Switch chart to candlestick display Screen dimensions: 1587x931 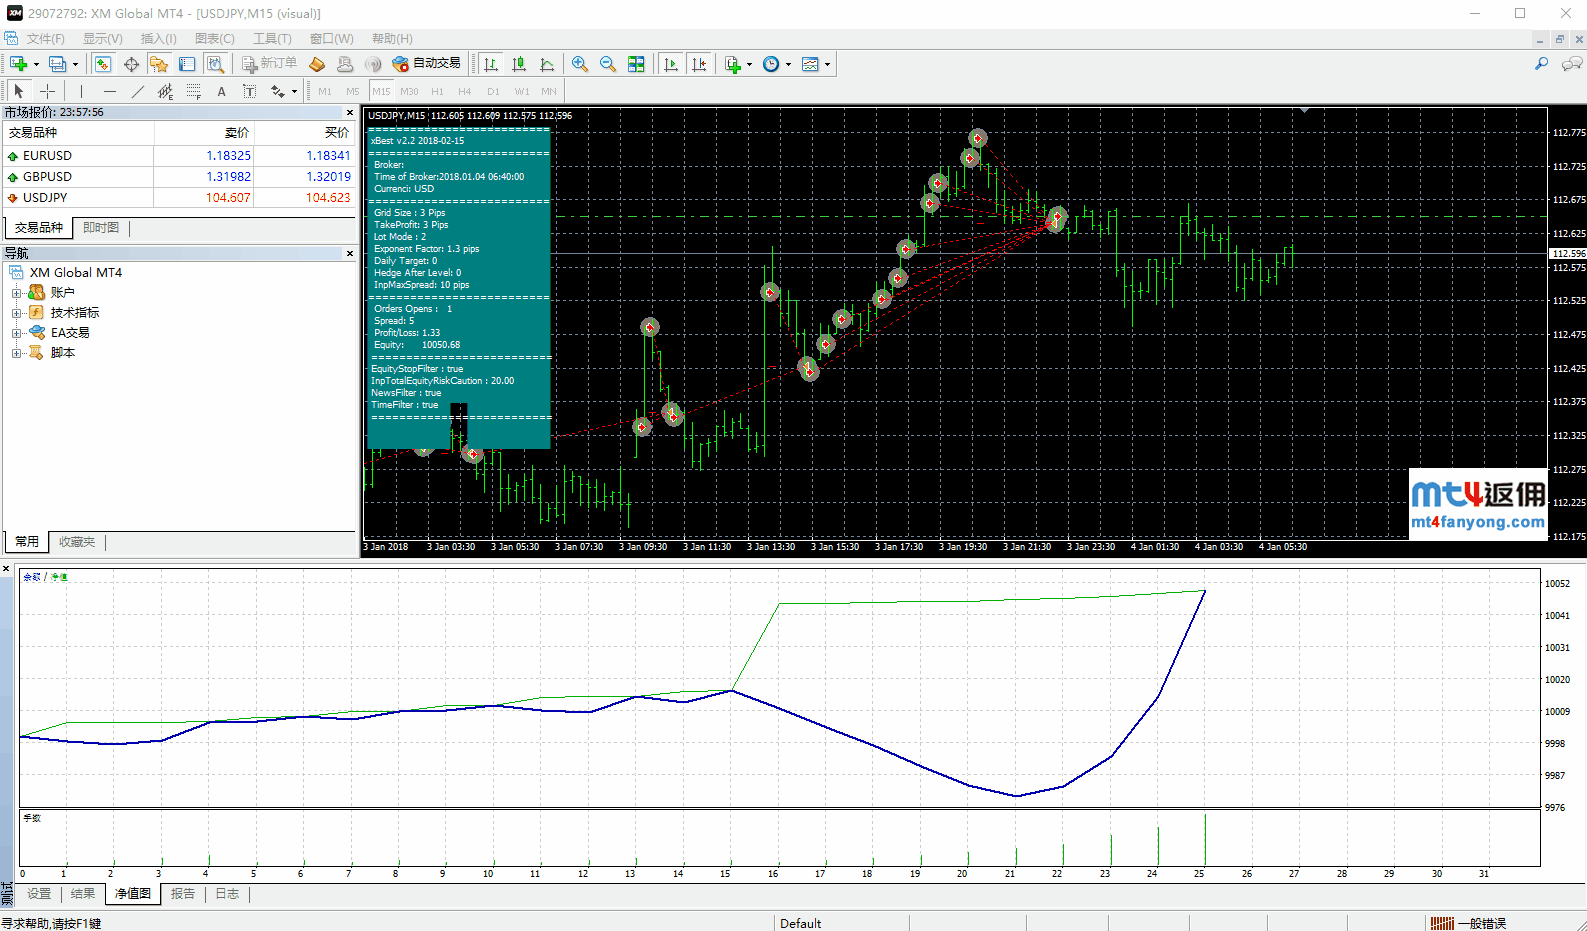[519, 64]
